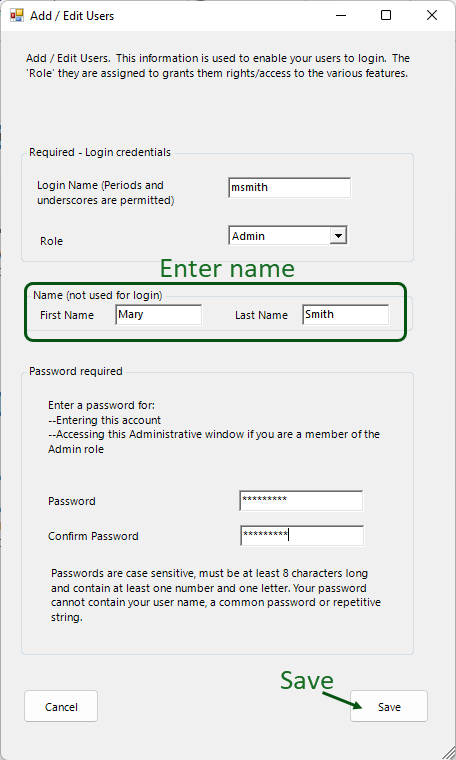
Task: Open the Role dropdown arrow
Action: [338, 236]
